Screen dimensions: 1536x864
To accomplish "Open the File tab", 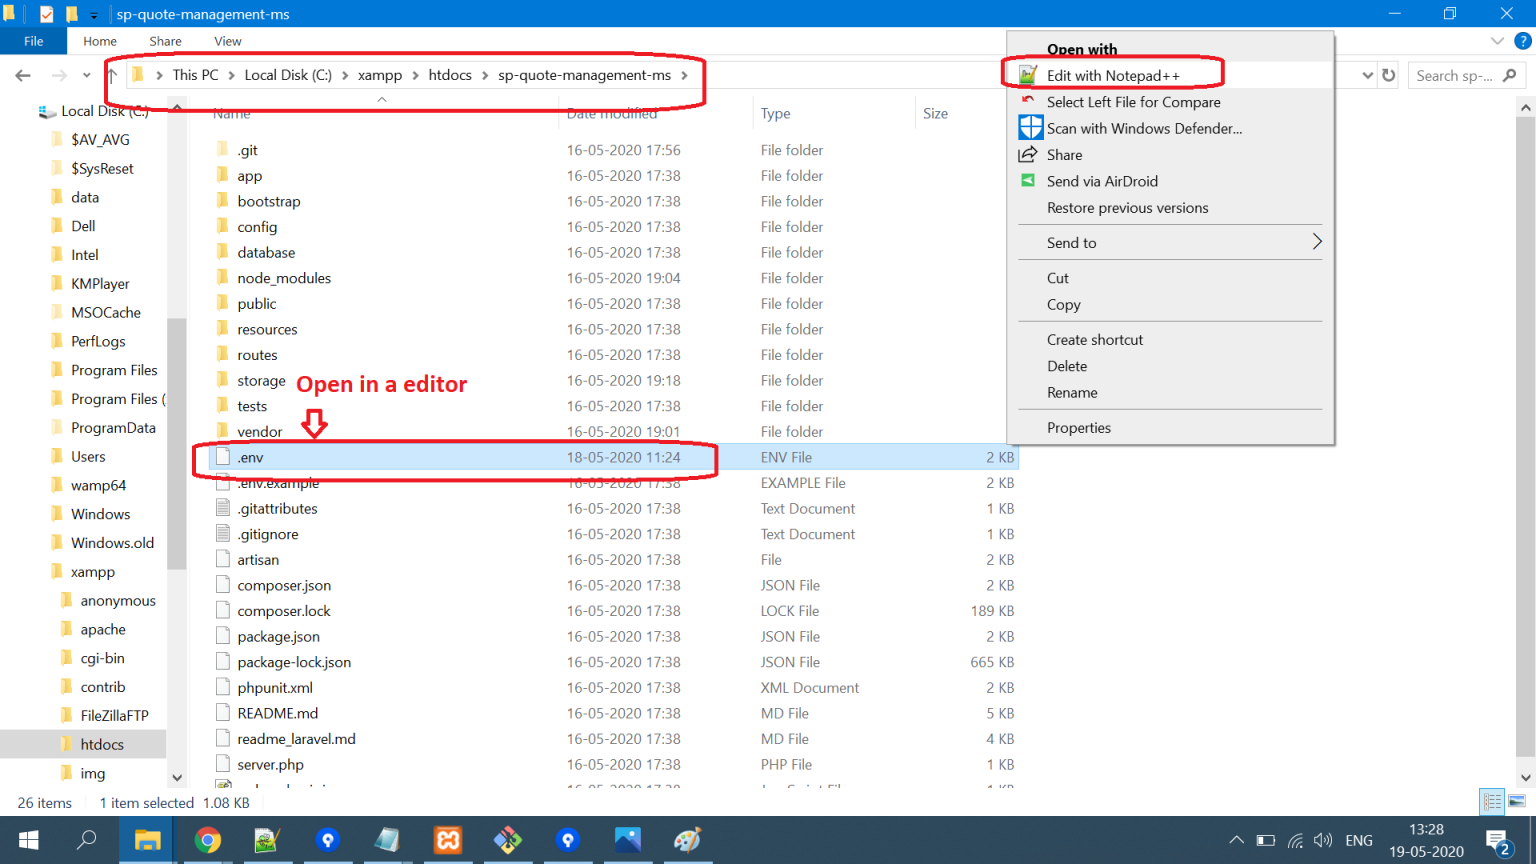I will pyautogui.click(x=33, y=41).
